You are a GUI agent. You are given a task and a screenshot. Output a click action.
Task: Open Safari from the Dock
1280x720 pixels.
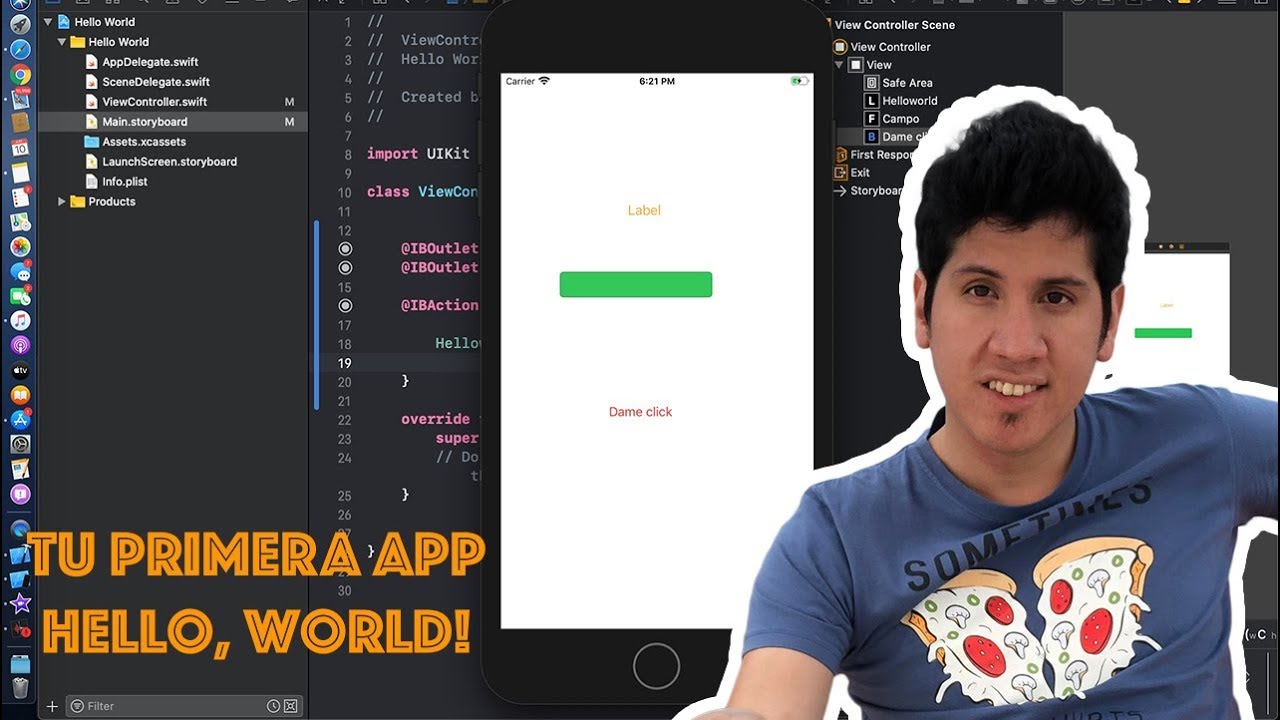[20, 49]
